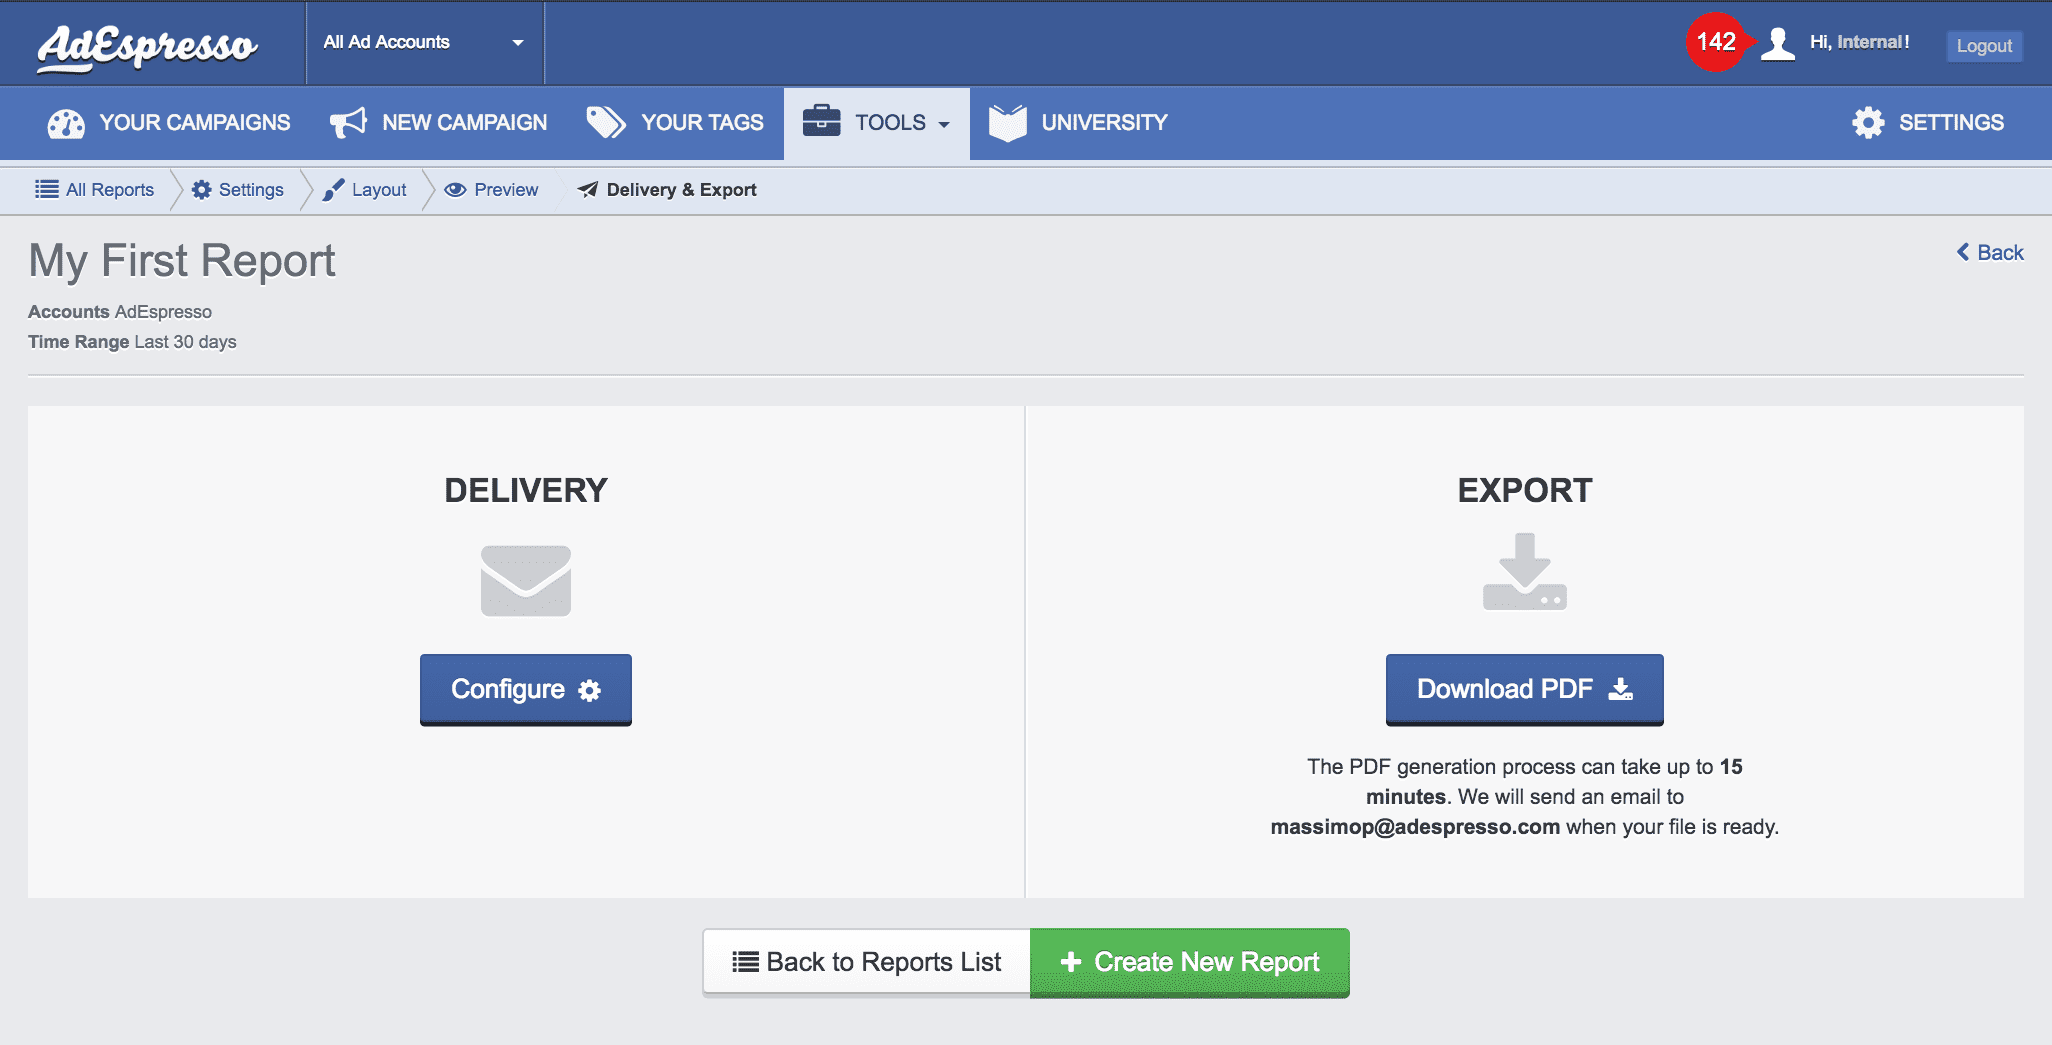Open the University book icon
The width and height of the screenshot is (2052, 1045).
1007,122
